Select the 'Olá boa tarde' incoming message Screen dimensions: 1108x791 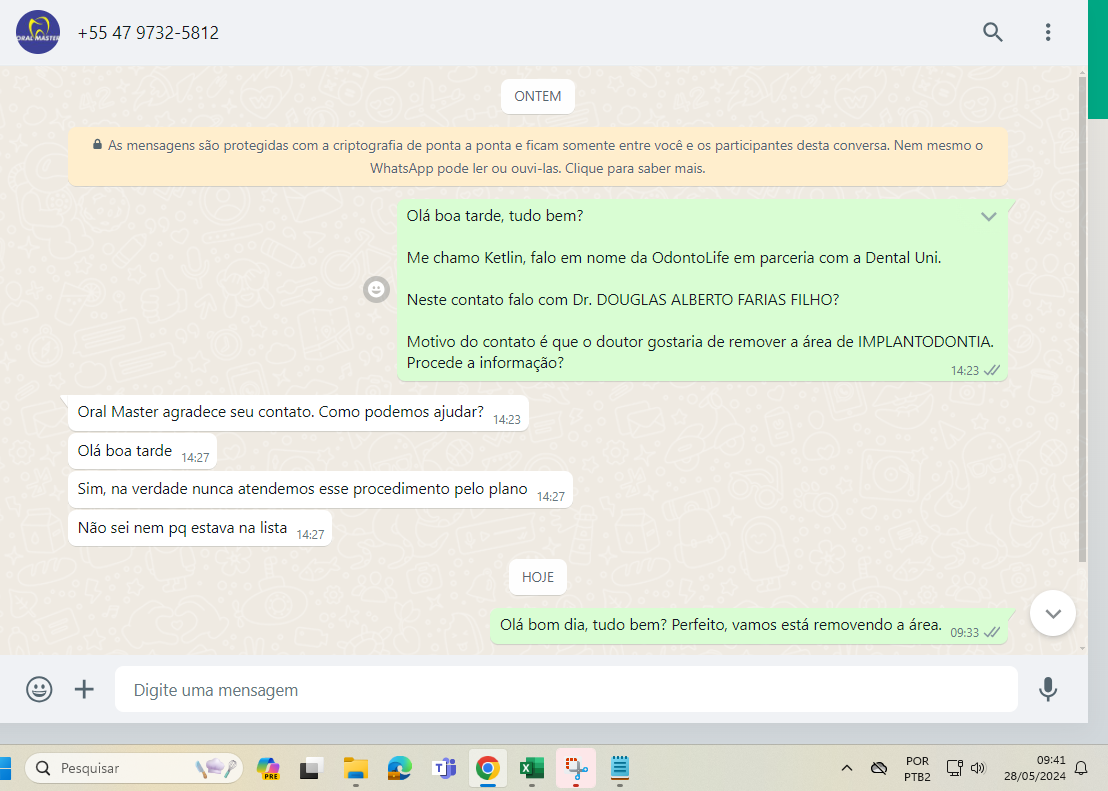(143, 451)
